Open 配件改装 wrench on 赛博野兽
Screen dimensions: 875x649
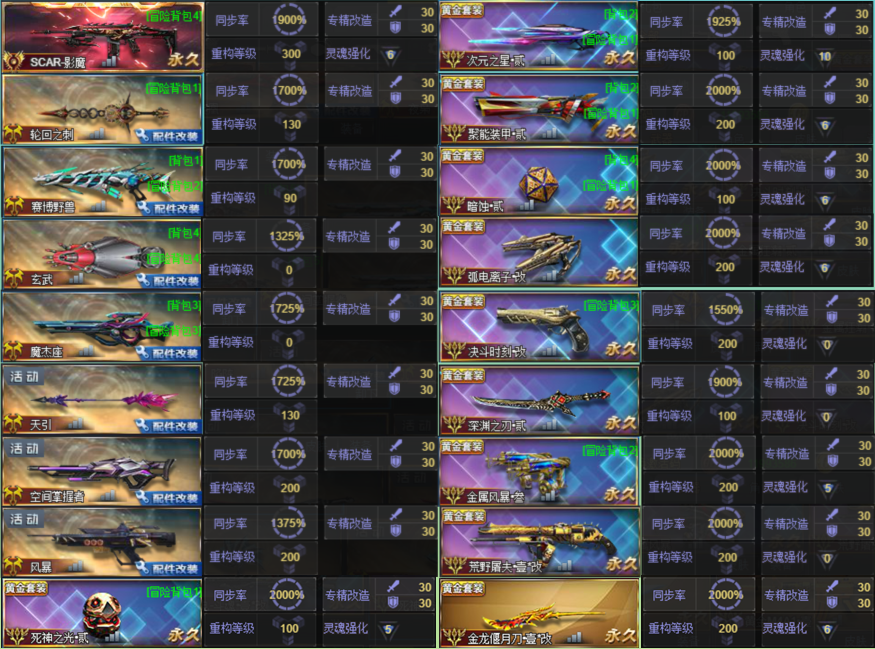point(169,208)
